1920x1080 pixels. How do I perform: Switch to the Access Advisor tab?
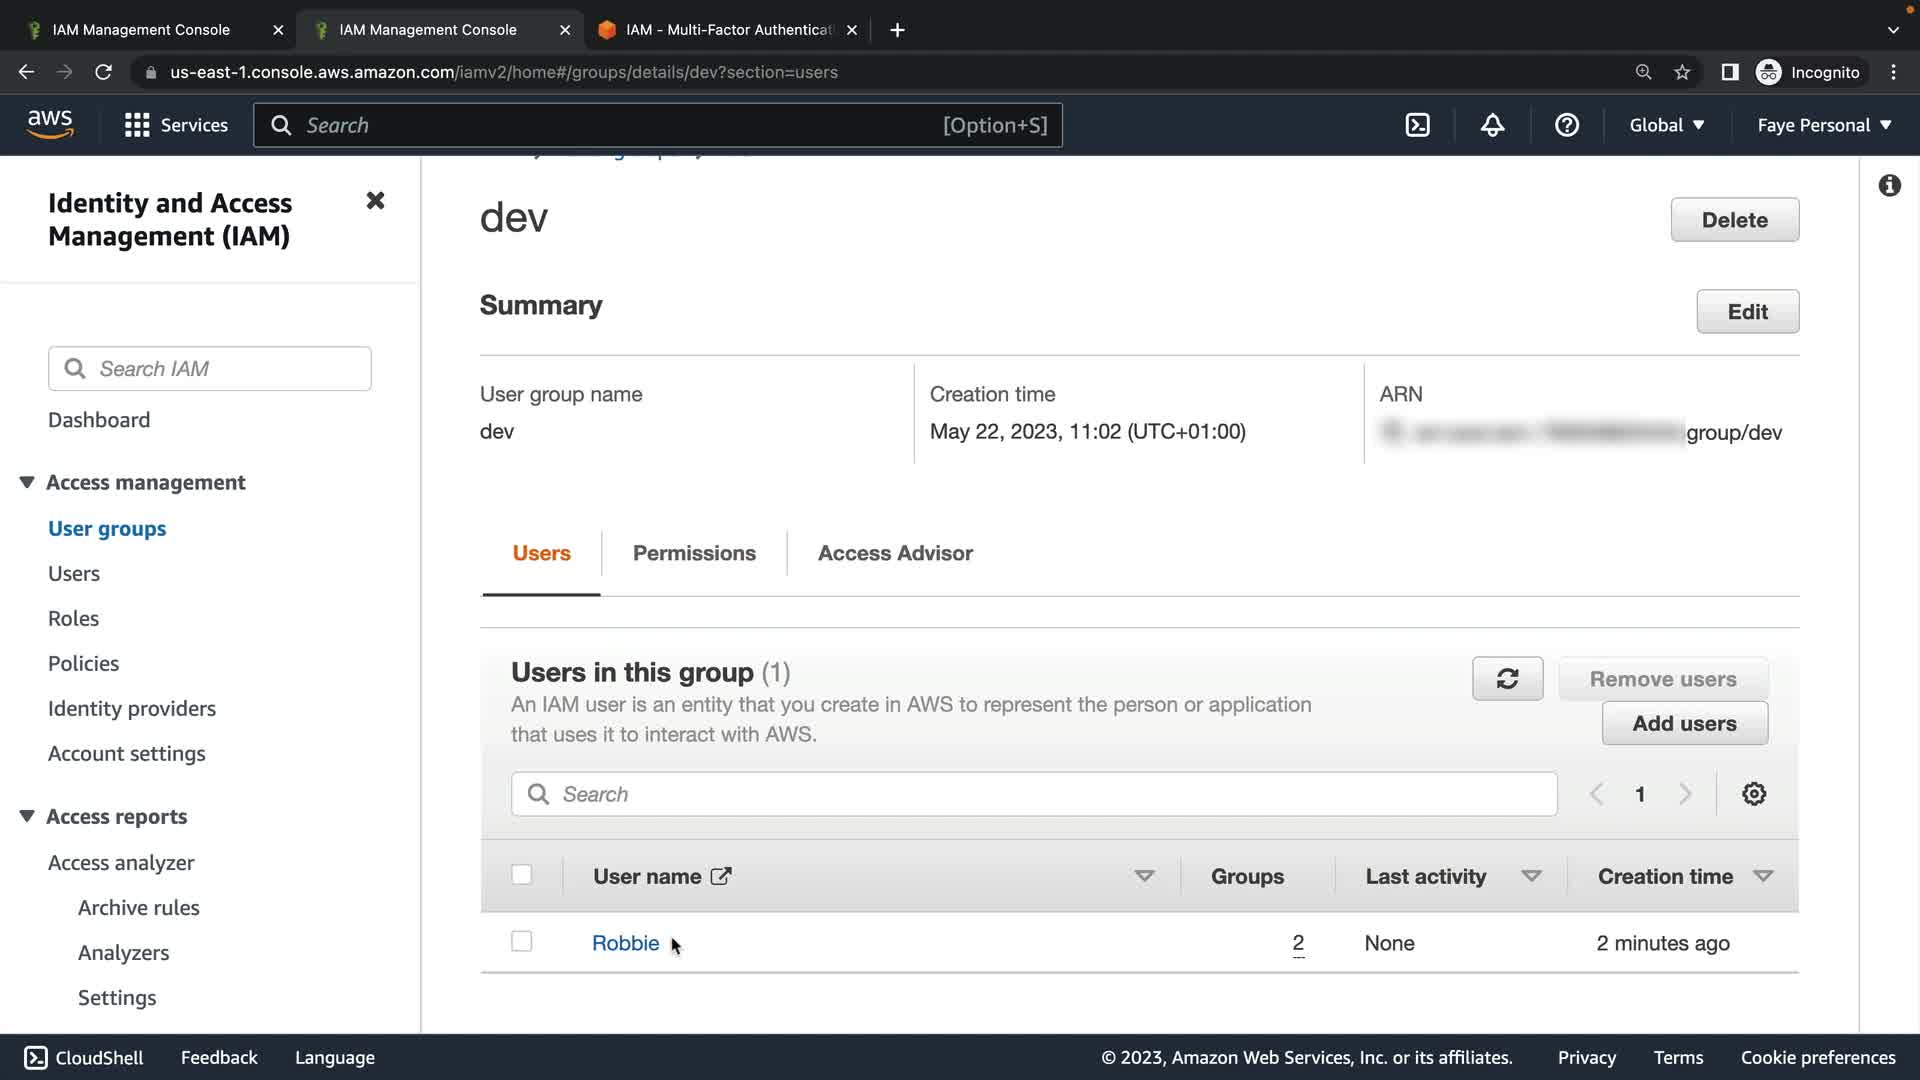895,553
